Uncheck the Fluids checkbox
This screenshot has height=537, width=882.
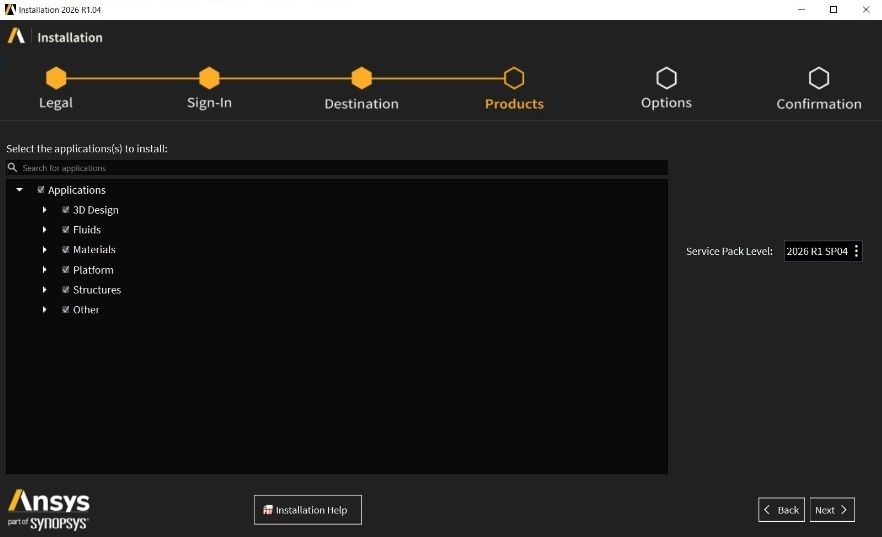(65, 229)
